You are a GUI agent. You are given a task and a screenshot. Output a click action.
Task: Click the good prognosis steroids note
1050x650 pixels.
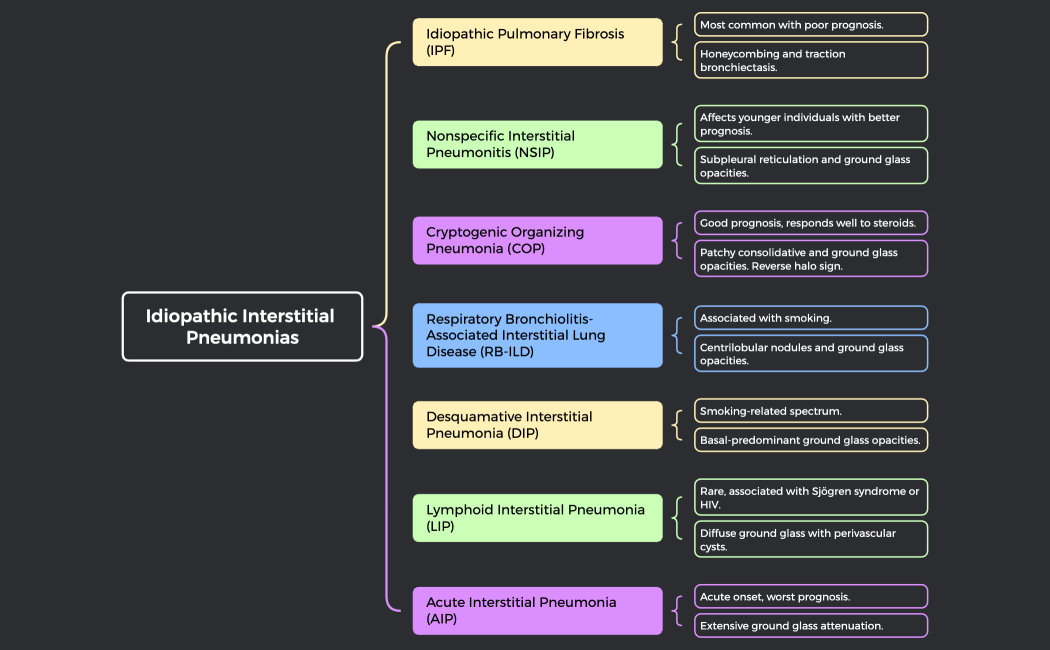pyautogui.click(x=810, y=222)
